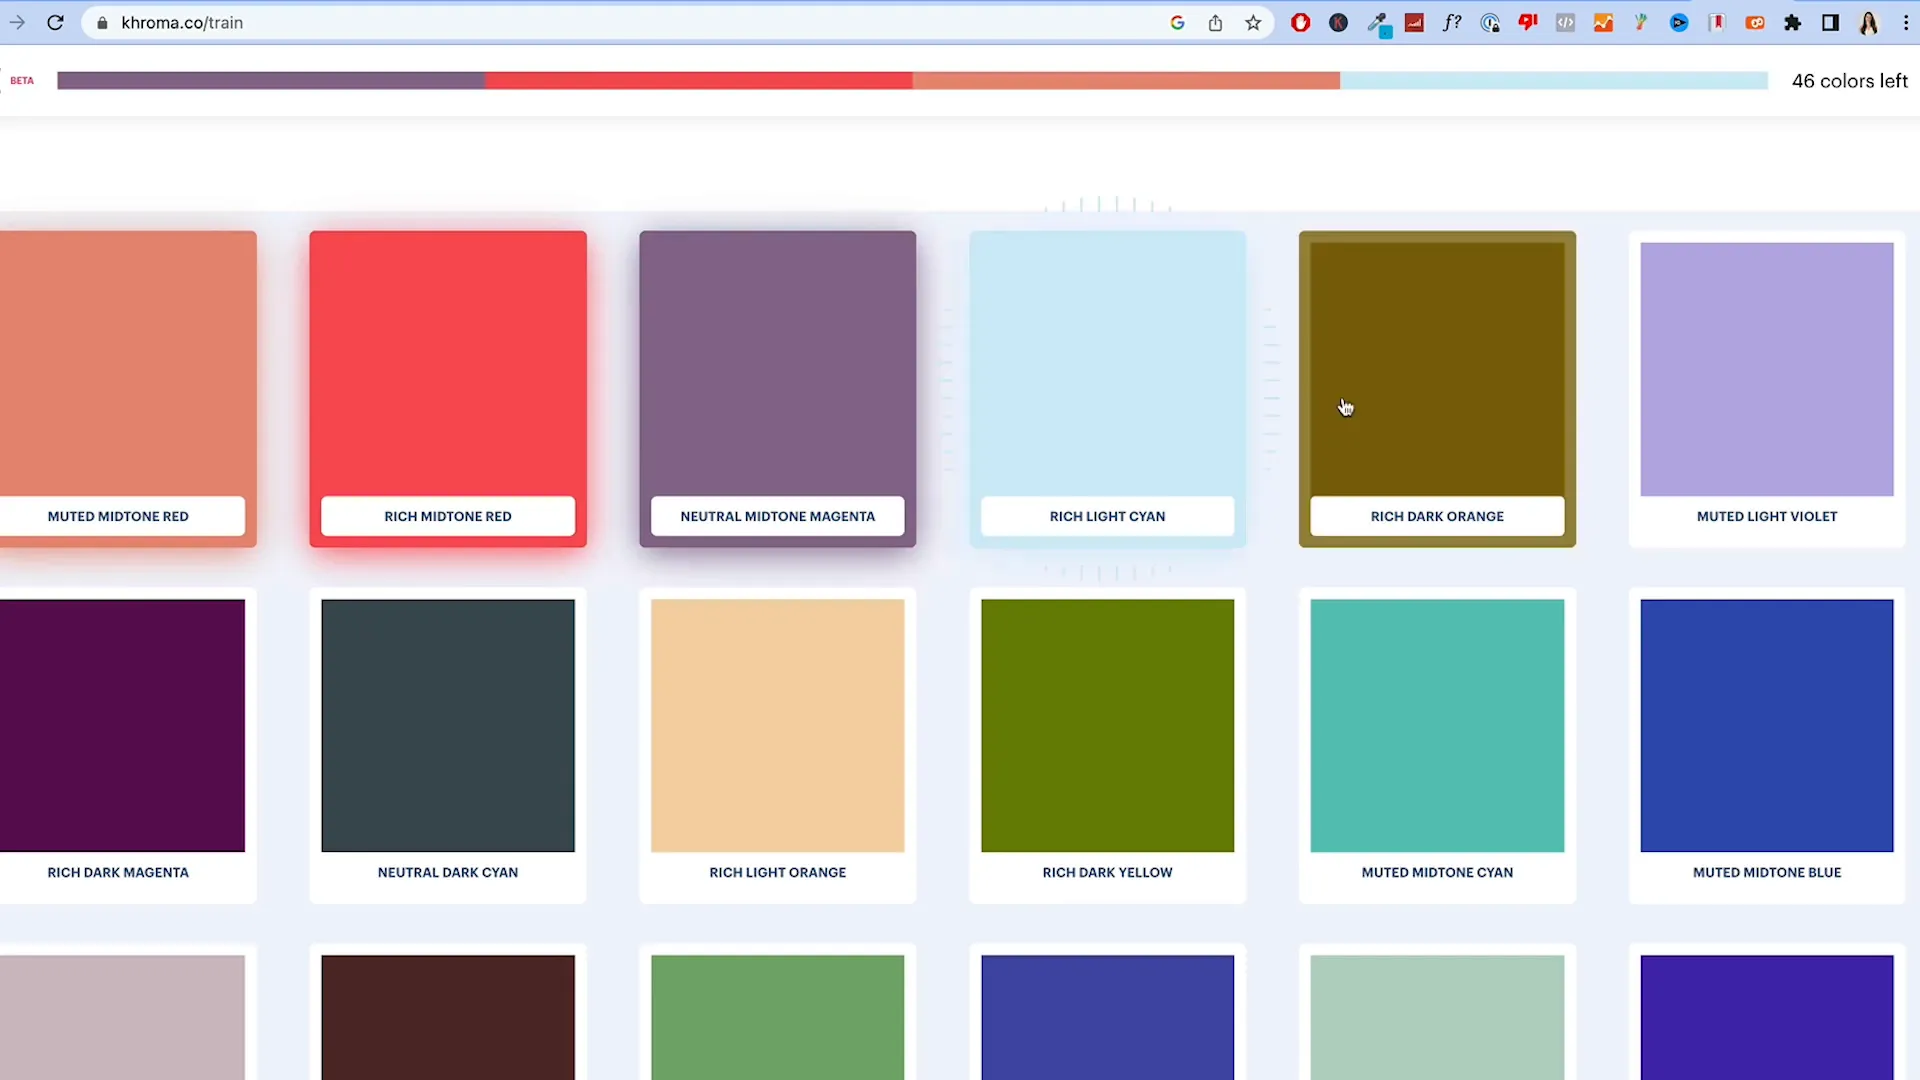Click the red stop-hand ad blocker extension
The width and height of the screenshot is (1920, 1080).
point(1300,22)
